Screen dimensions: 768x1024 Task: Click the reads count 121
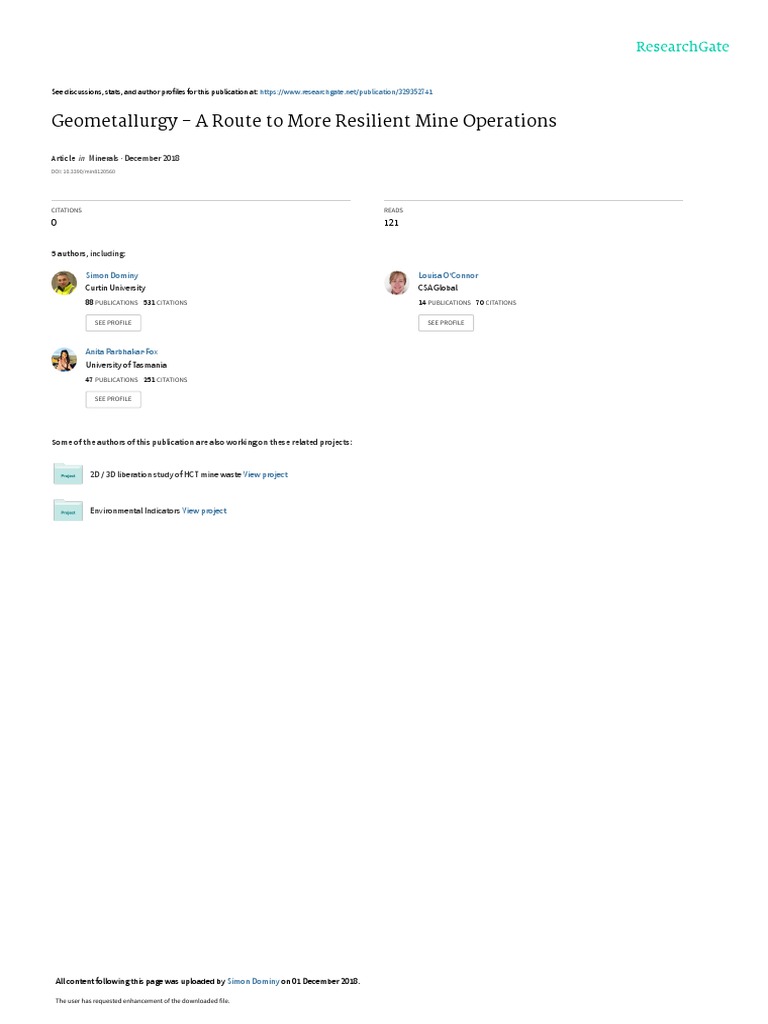391,223
